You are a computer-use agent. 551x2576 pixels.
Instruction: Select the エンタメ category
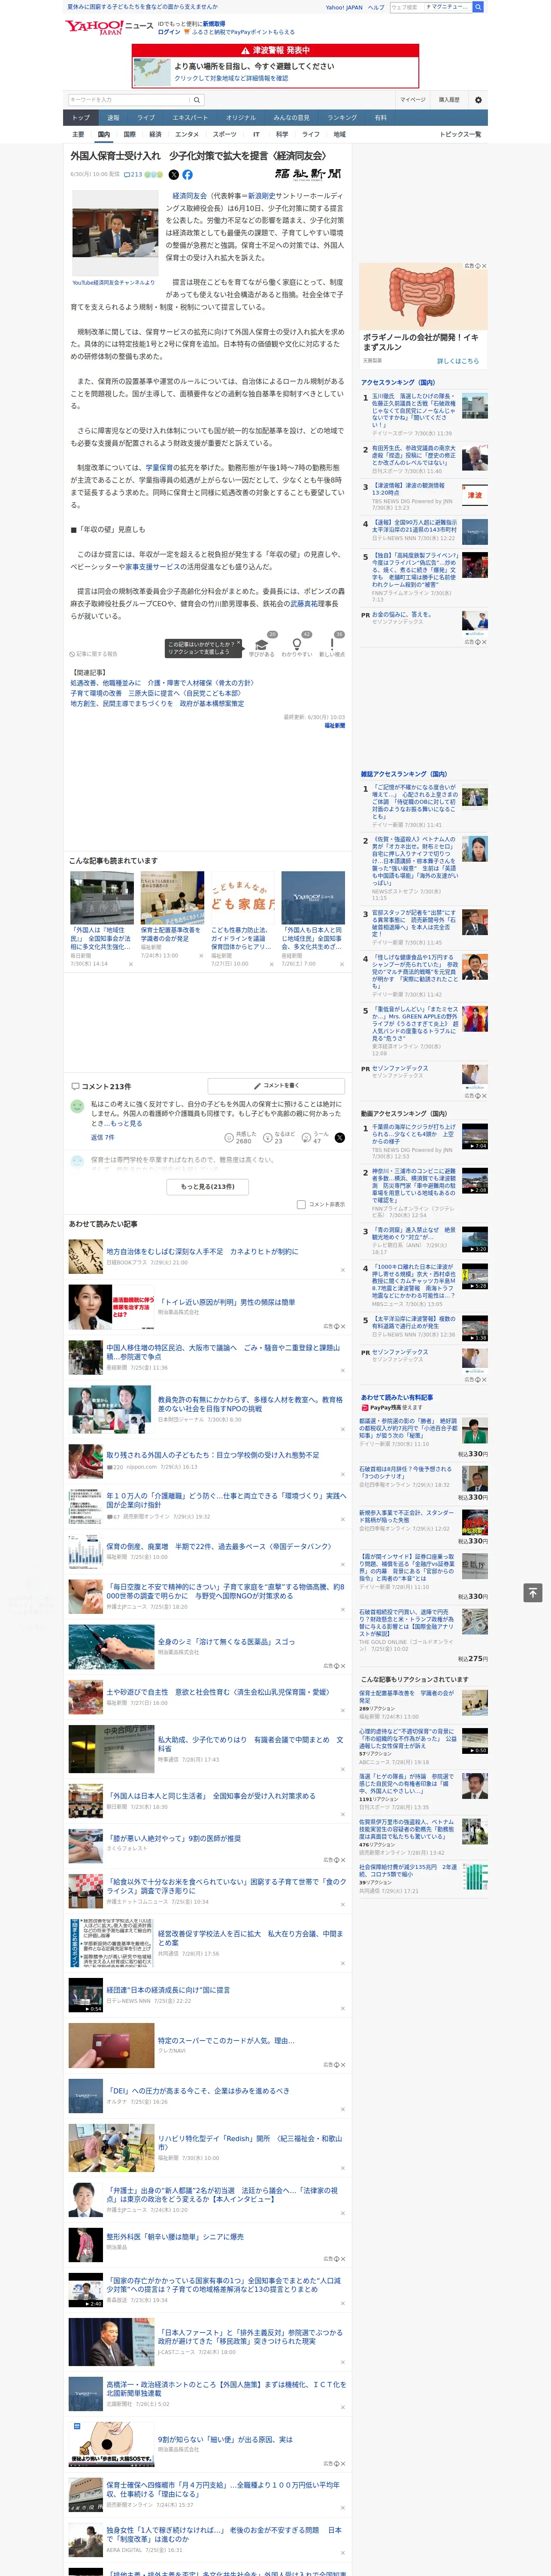187,134
